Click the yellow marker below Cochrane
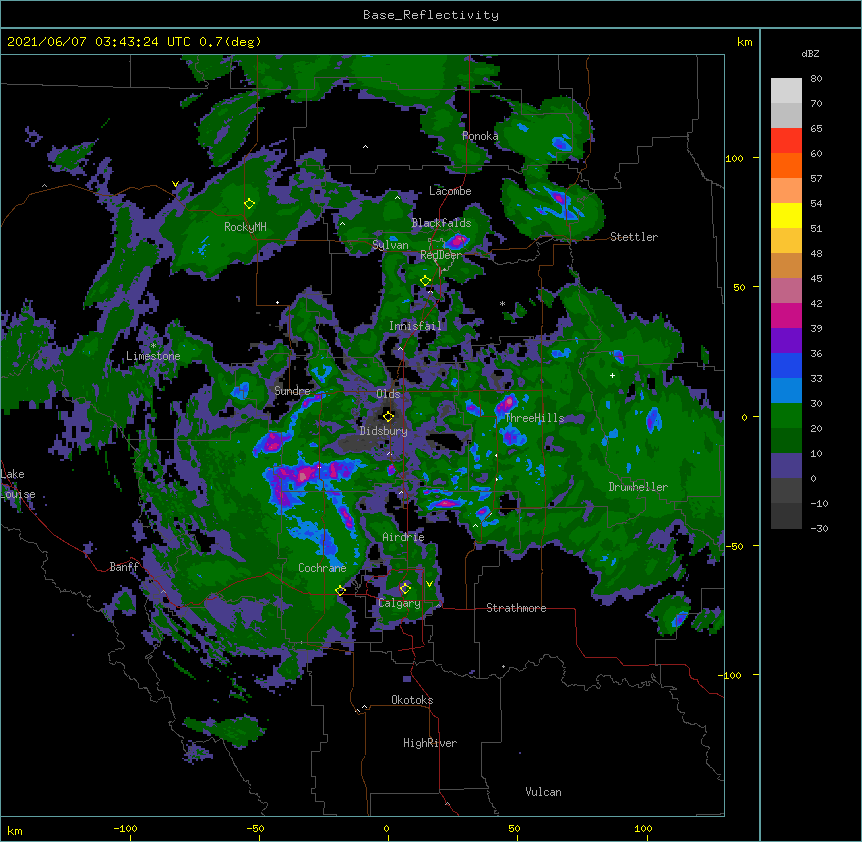 (x=340, y=591)
